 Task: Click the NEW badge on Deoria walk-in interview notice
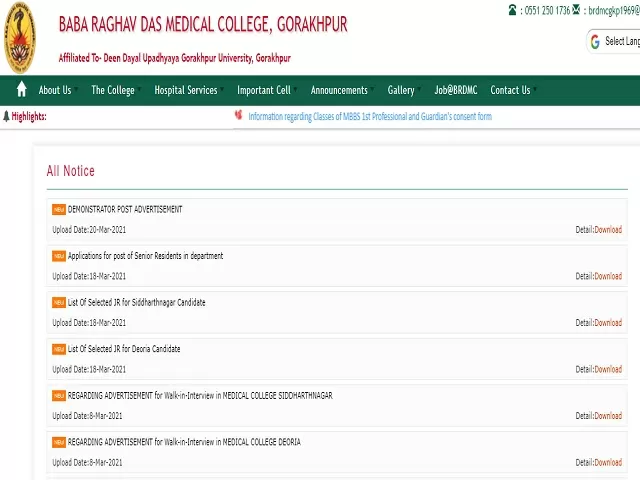point(59,442)
